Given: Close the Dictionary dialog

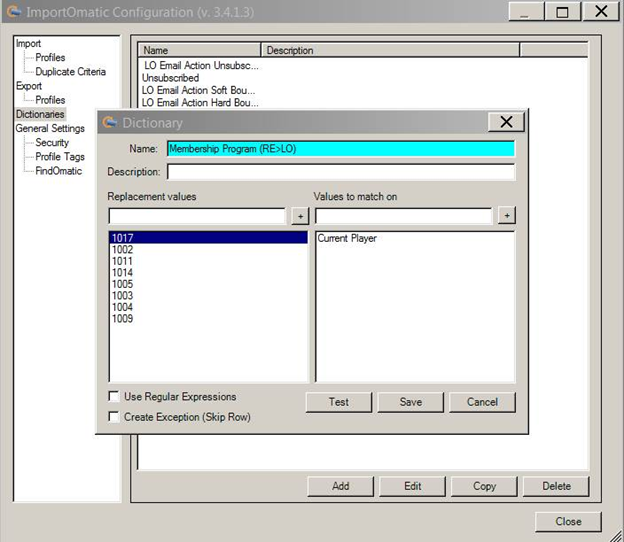Looking at the screenshot, I should (506, 122).
